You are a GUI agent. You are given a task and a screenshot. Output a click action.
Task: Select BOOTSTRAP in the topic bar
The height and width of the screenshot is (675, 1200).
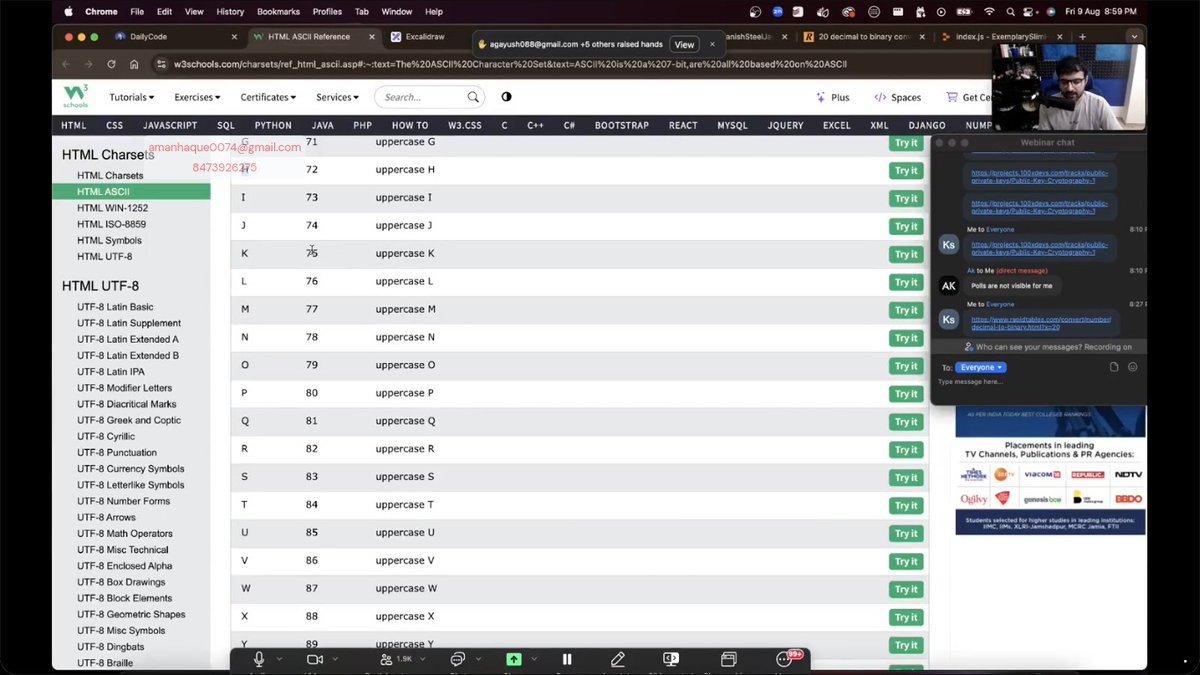point(622,126)
